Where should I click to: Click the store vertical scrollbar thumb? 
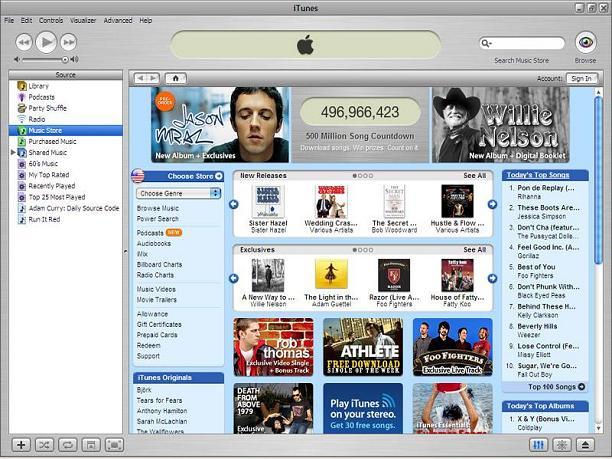point(599,180)
